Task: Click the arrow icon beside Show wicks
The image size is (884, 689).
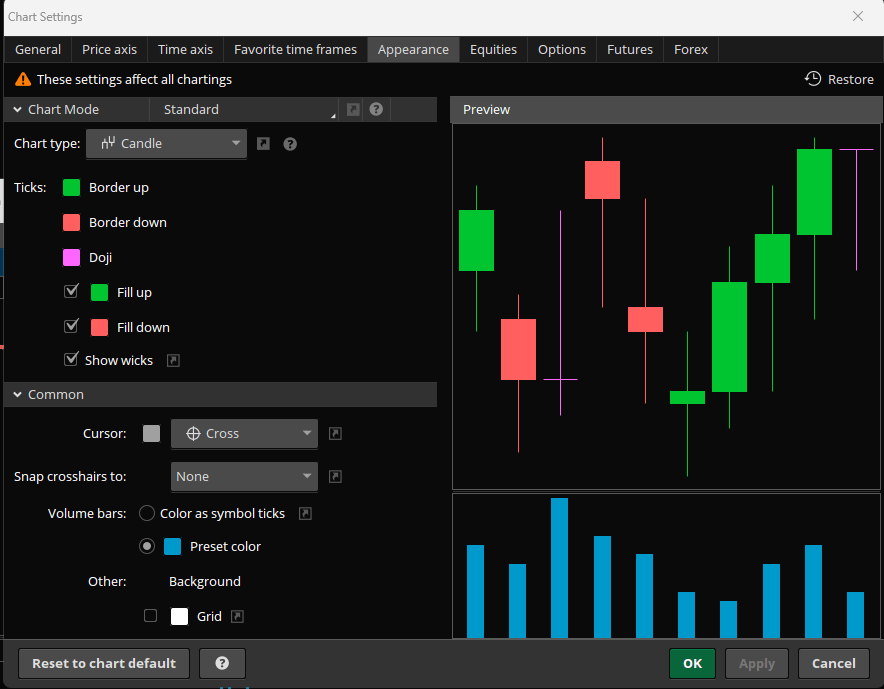Action: point(173,360)
